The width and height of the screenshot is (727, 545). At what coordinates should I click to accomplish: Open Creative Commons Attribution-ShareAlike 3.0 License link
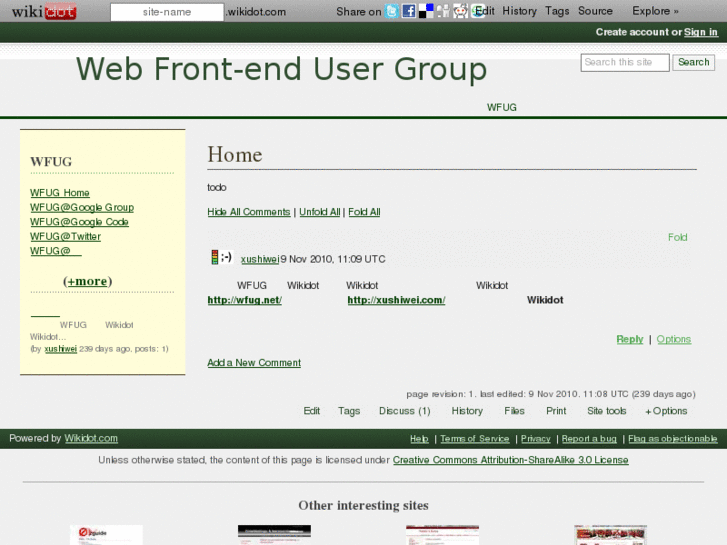click(510, 460)
